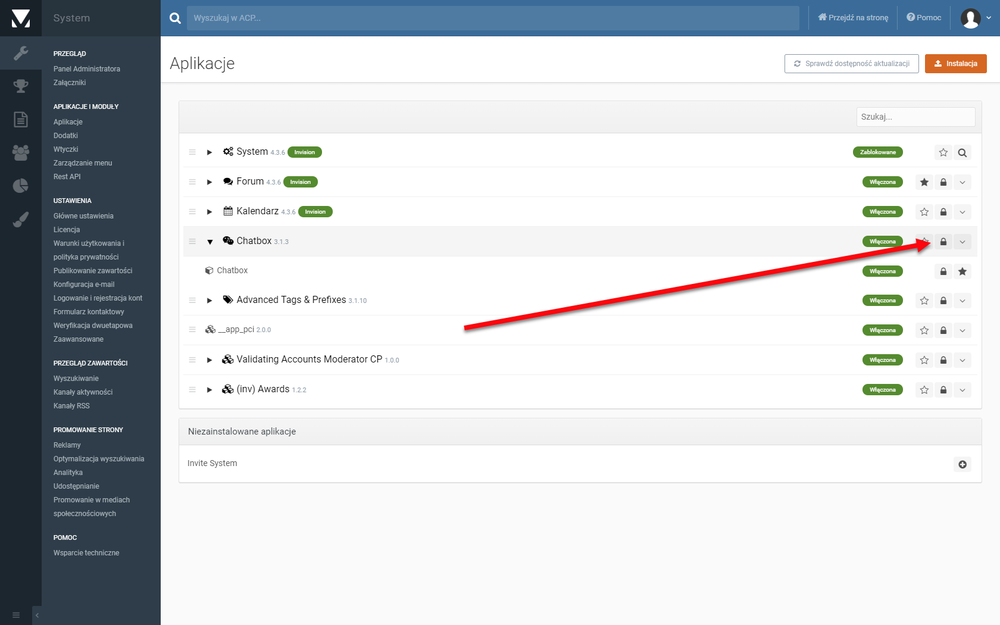This screenshot has height=625, width=1000.
Task: Click the members group icon in the sidebar
Action: click(x=20, y=152)
